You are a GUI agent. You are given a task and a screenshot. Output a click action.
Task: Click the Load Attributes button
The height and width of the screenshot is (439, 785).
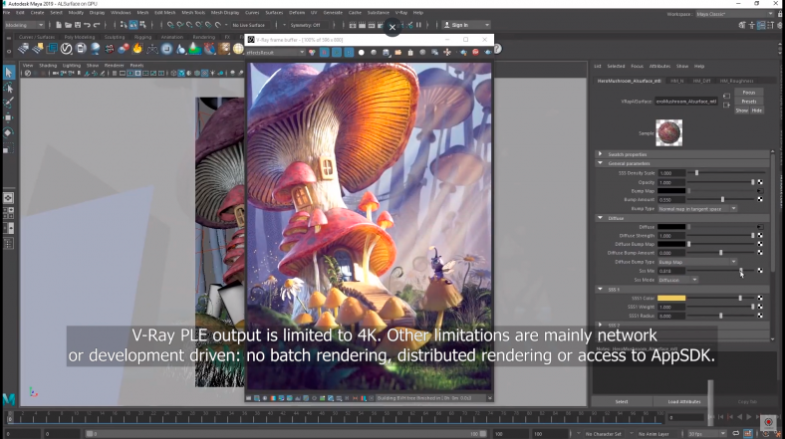684,401
